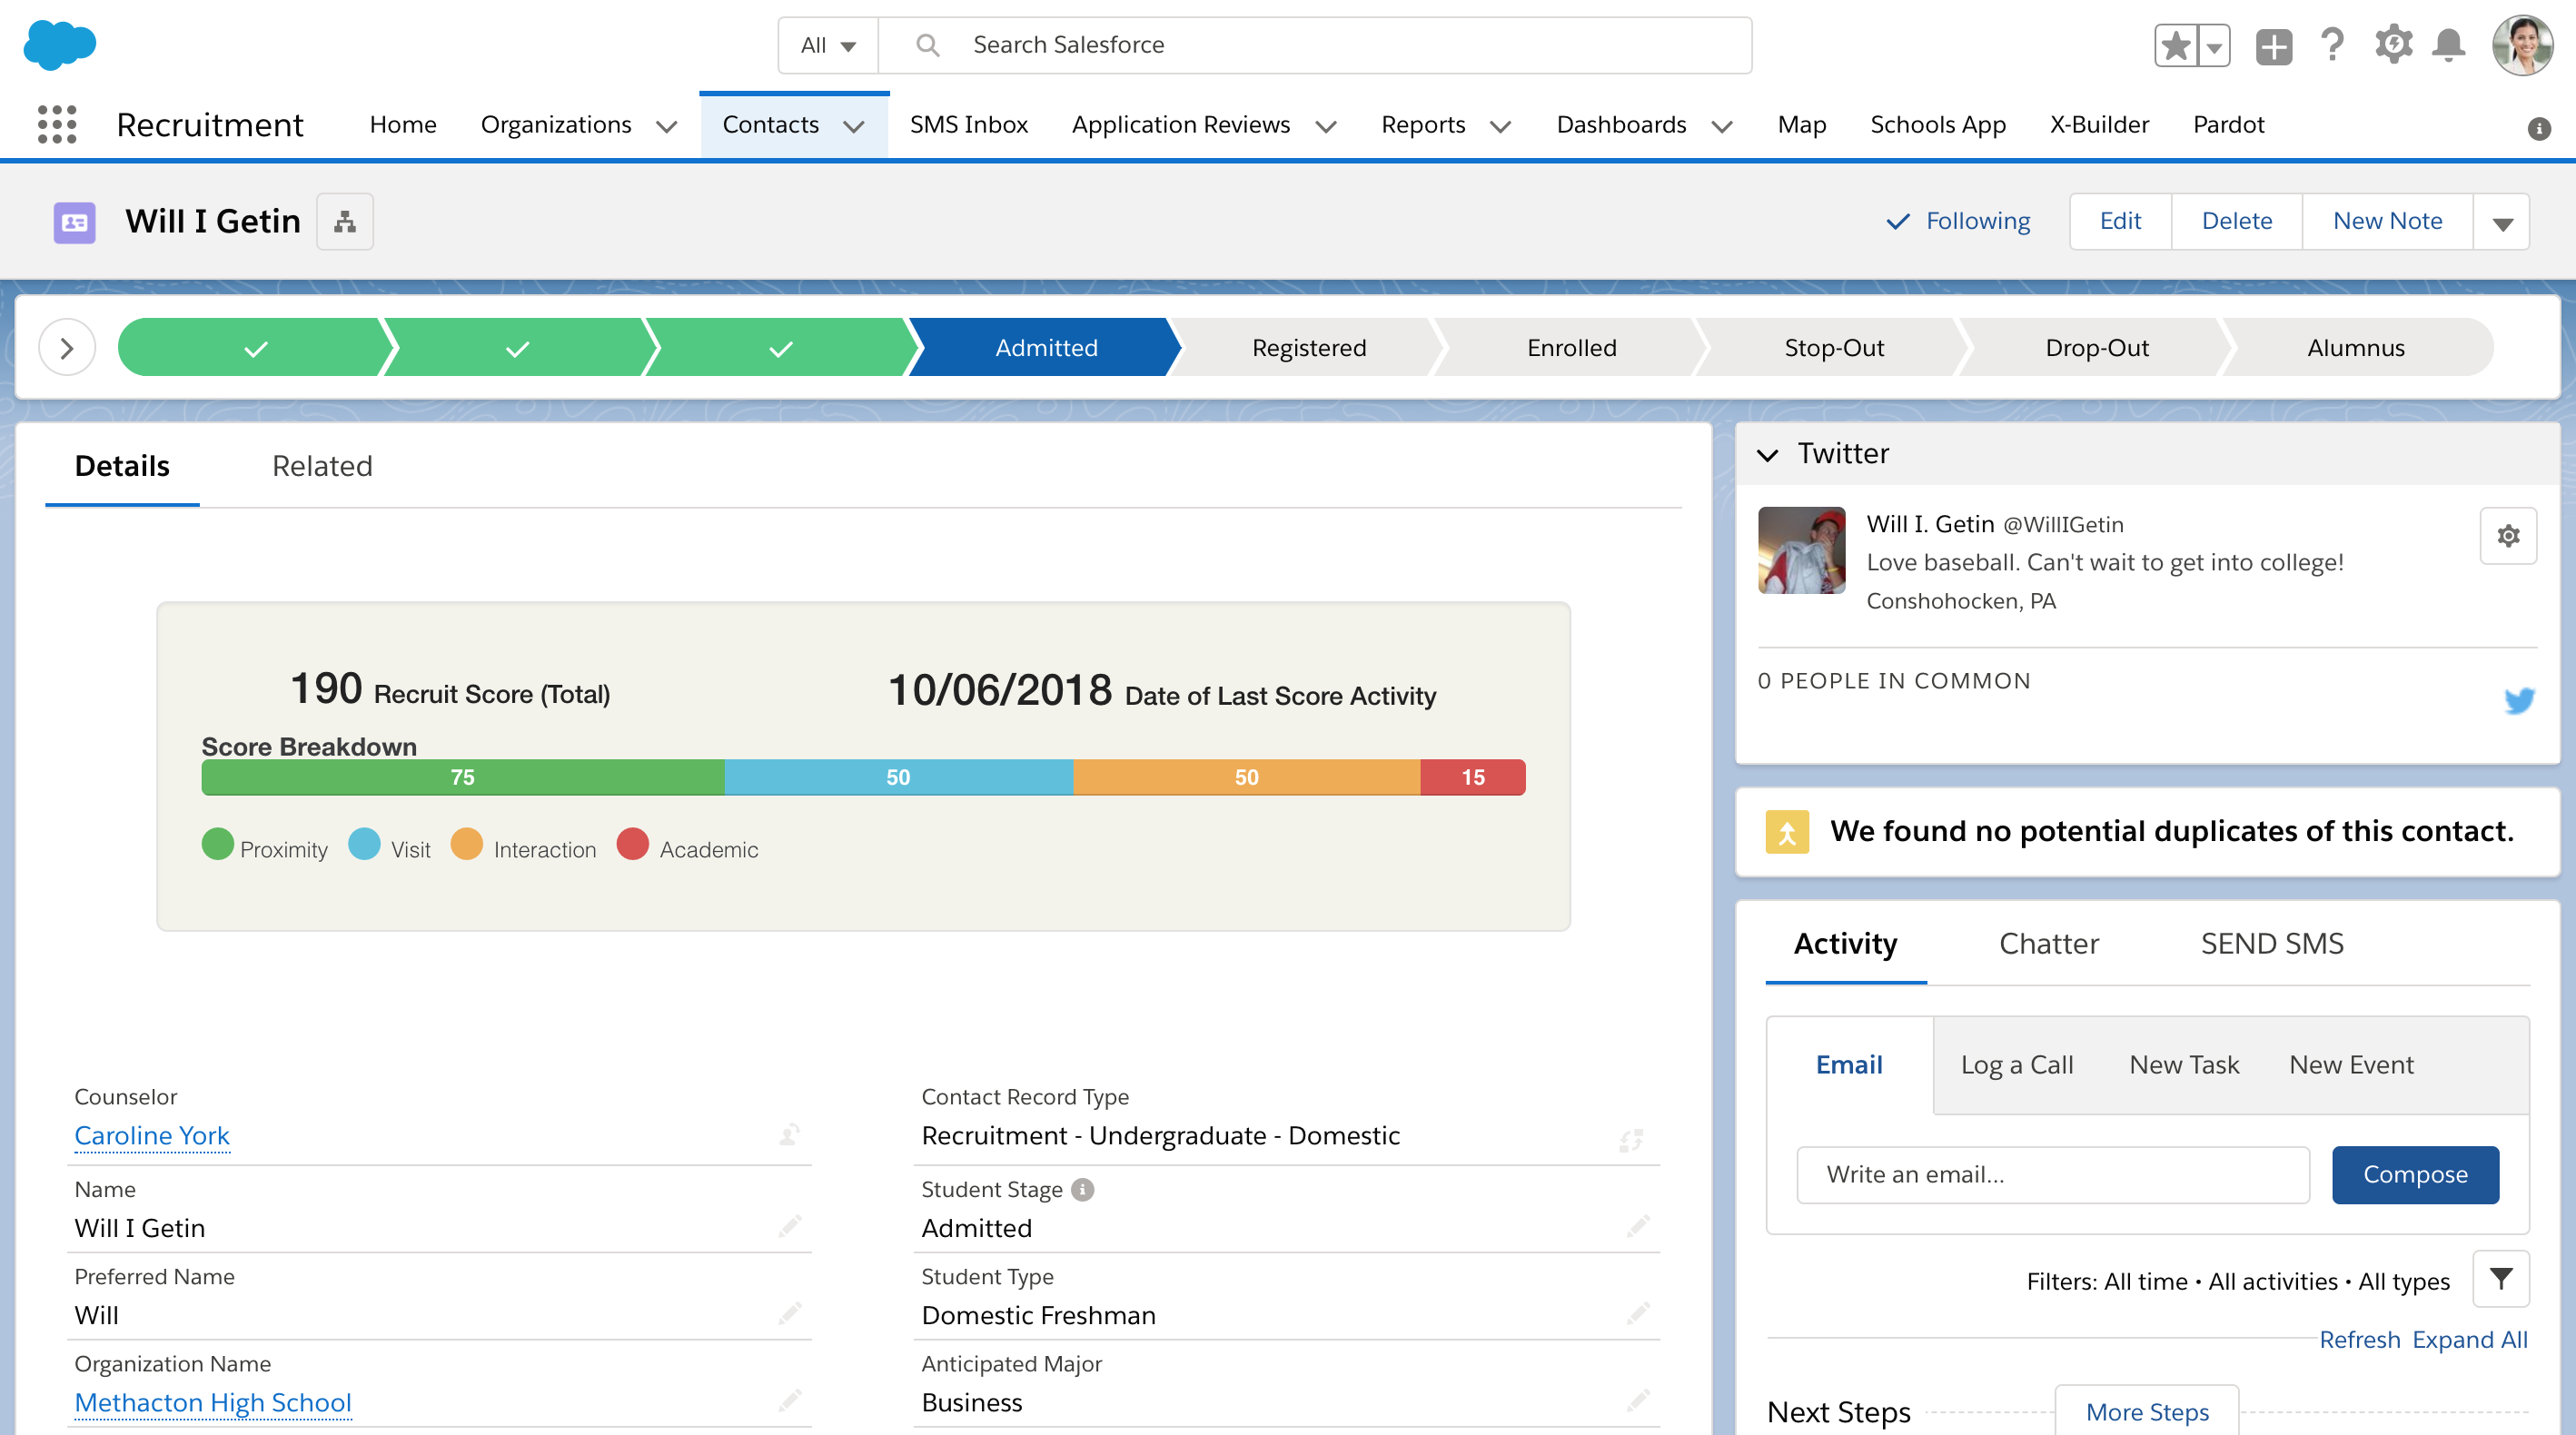Open the Chatter tab
This screenshot has height=1435, width=2576.
coord(2048,944)
